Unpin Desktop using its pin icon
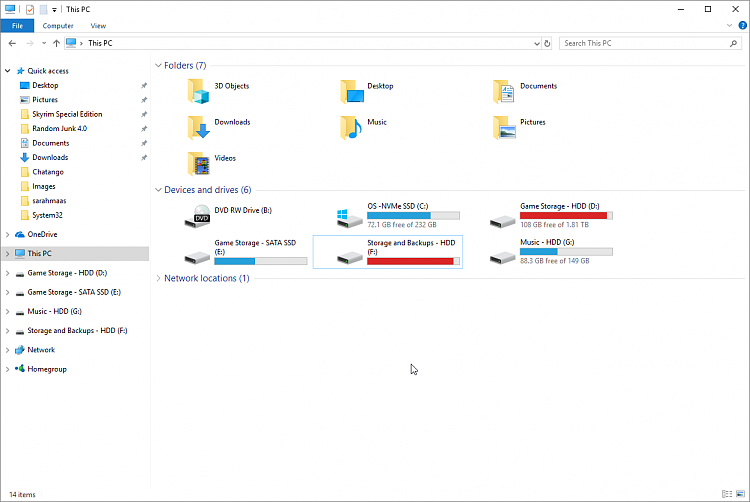The height and width of the screenshot is (502, 750). 144,86
